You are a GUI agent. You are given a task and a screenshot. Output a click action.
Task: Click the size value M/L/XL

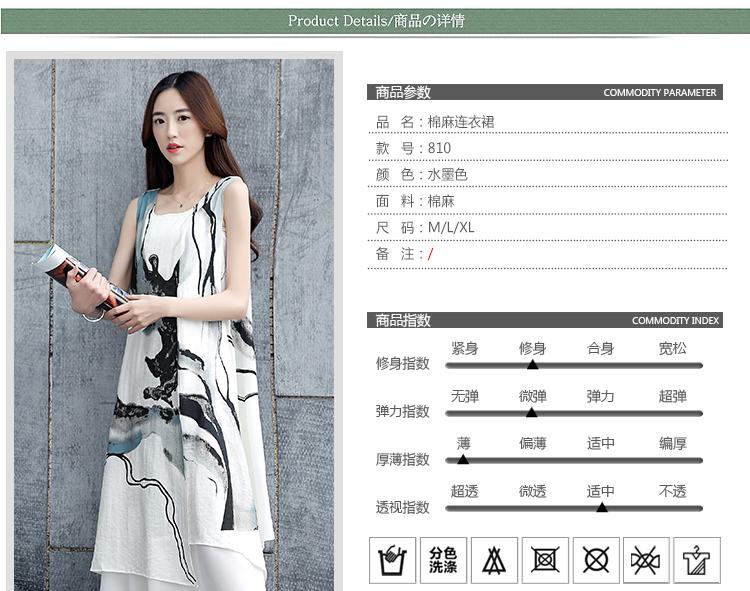[451, 227]
